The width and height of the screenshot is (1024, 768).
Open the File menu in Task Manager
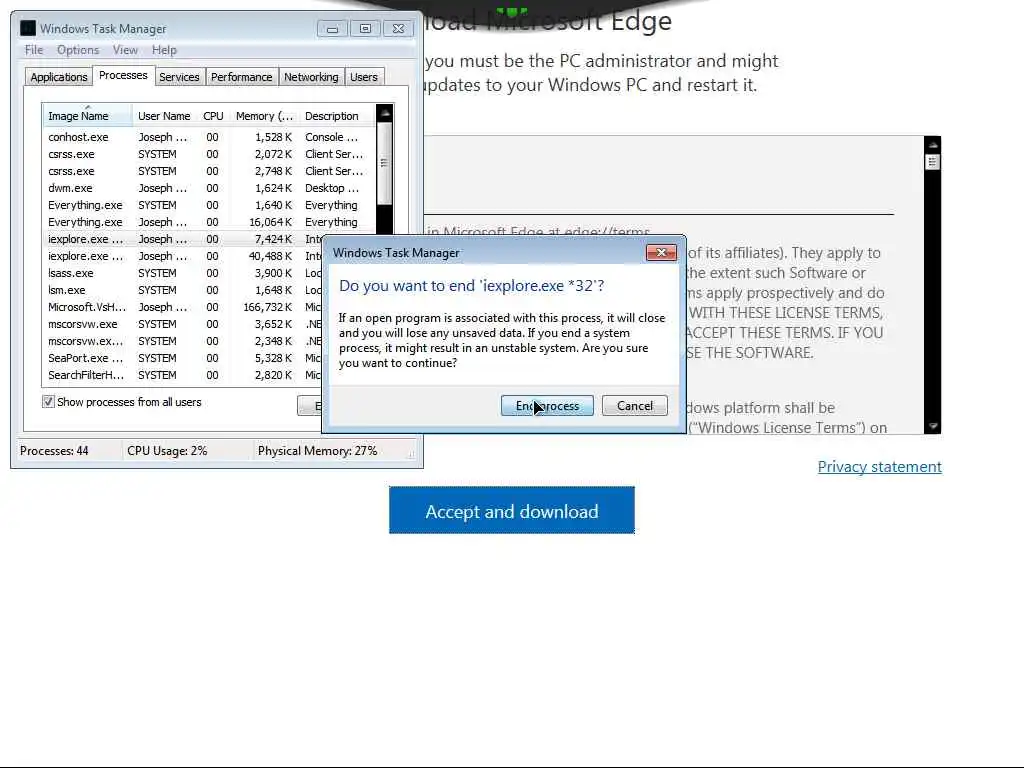[x=34, y=50]
